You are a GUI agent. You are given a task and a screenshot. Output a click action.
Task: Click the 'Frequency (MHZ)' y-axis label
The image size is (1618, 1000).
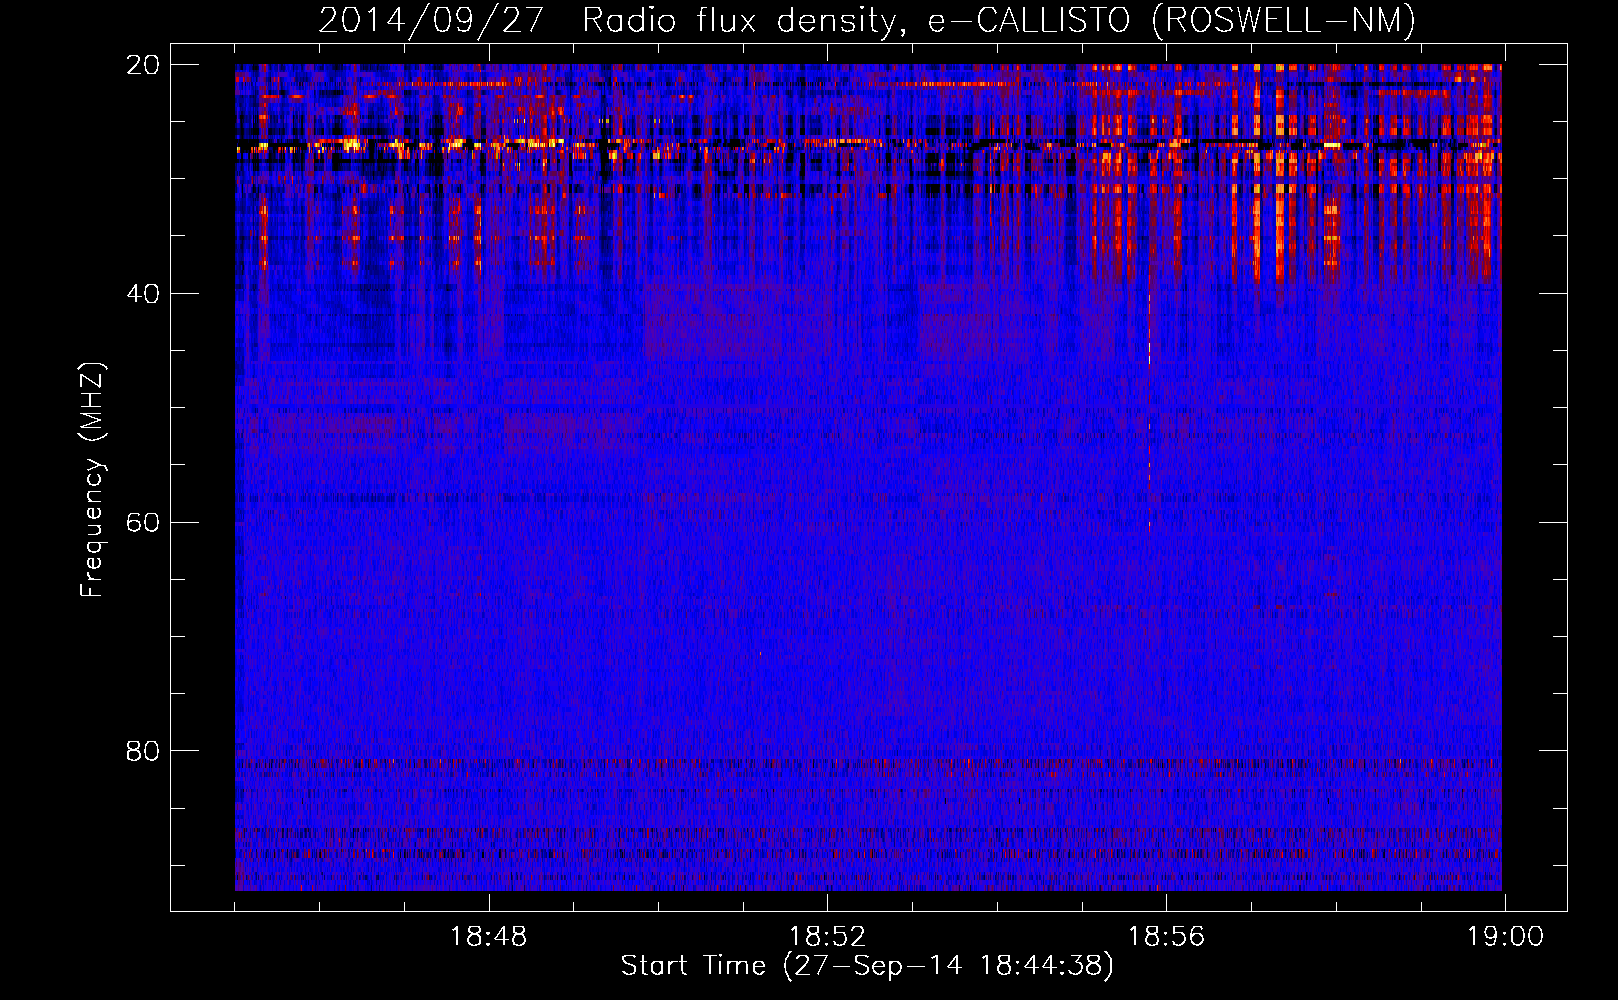[x=92, y=480]
